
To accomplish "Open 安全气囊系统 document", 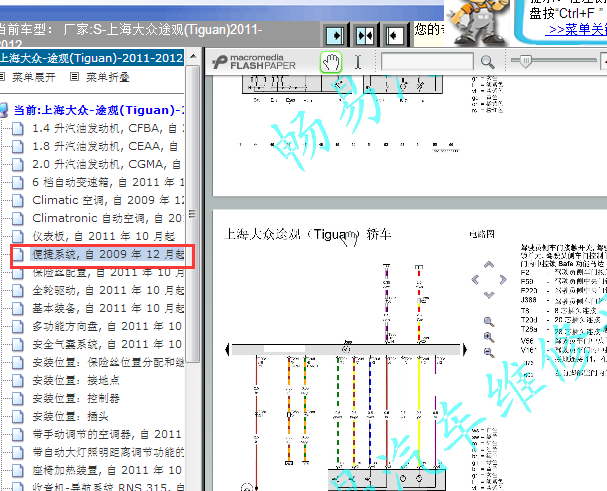I will click(x=107, y=344).
